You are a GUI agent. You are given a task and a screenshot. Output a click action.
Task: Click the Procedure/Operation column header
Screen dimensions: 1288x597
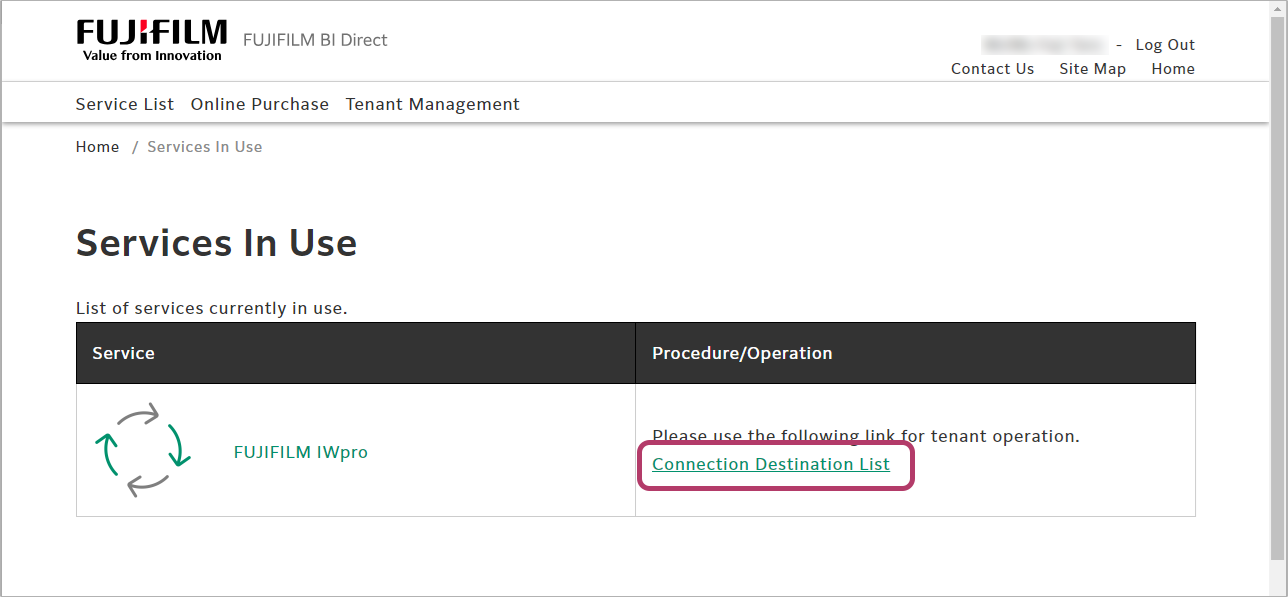741,353
